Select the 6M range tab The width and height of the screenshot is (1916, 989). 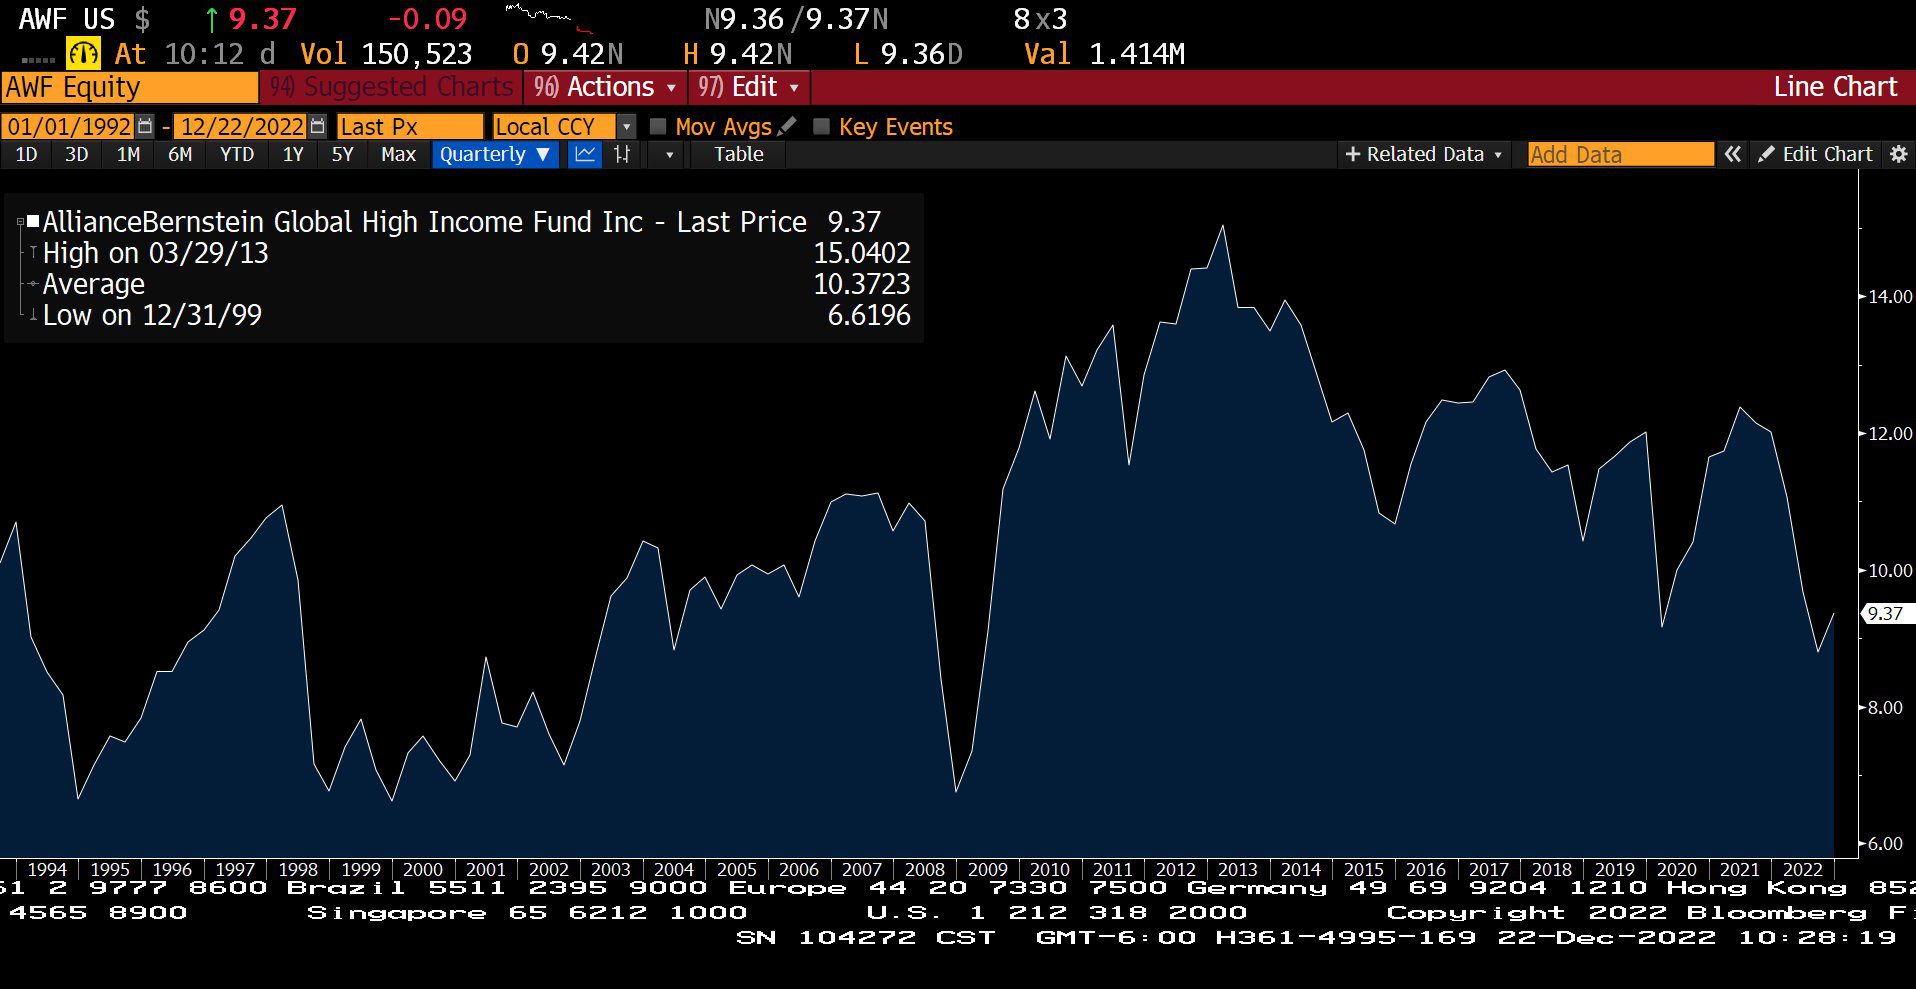click(180, 154)
